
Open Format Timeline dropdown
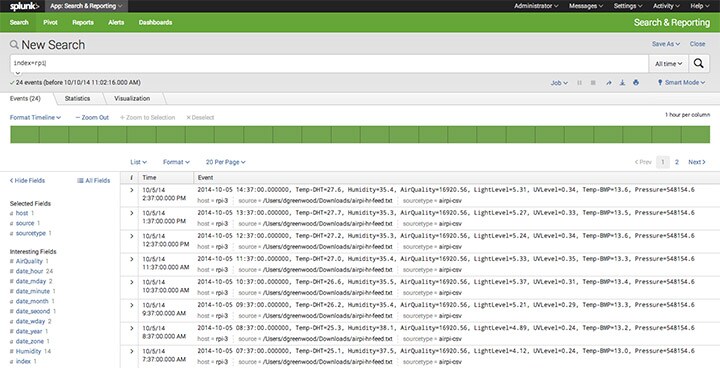[x=35, y=118]
